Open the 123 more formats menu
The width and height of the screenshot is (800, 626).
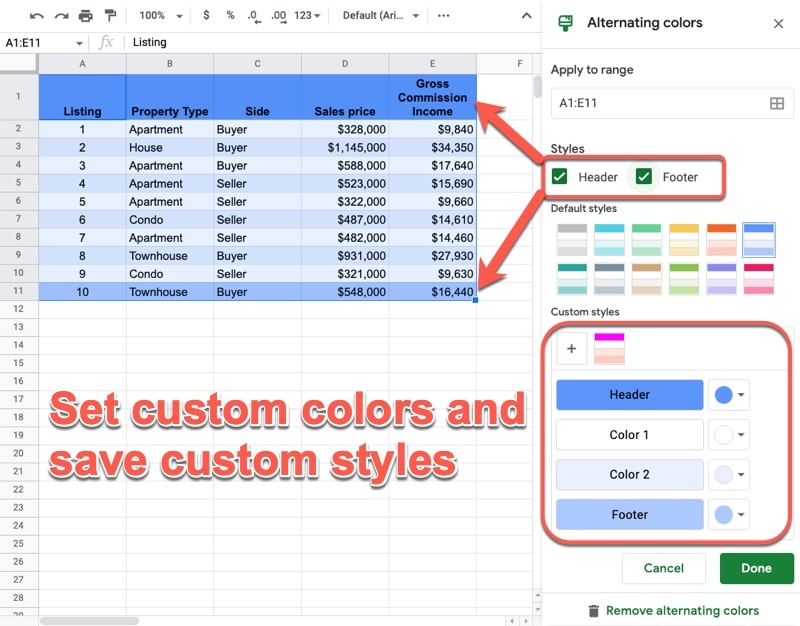pos(307,15)
